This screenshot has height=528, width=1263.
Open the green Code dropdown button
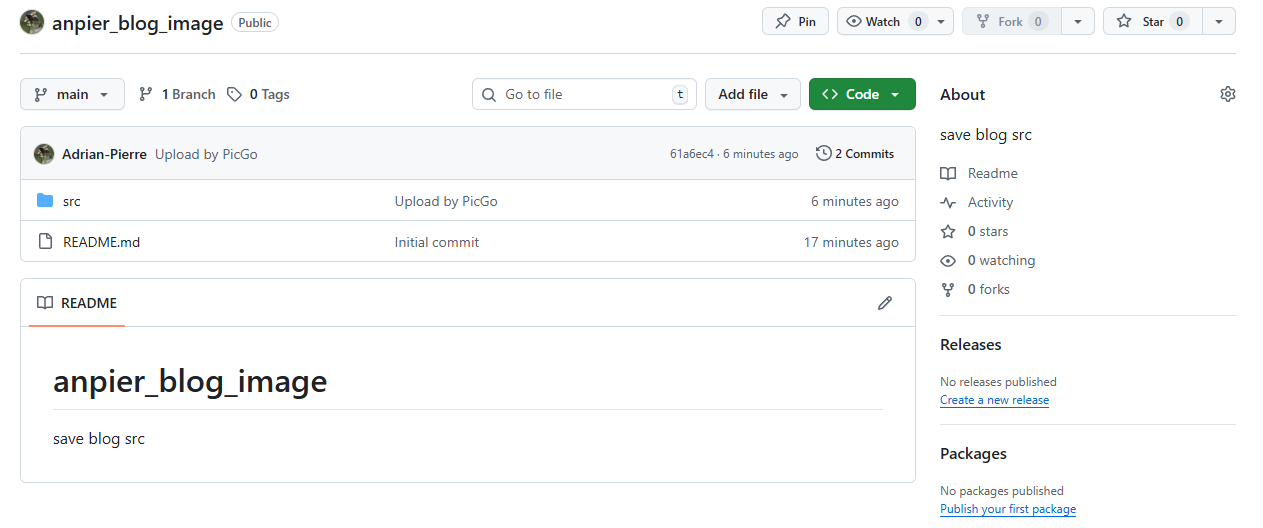(862, 94)
